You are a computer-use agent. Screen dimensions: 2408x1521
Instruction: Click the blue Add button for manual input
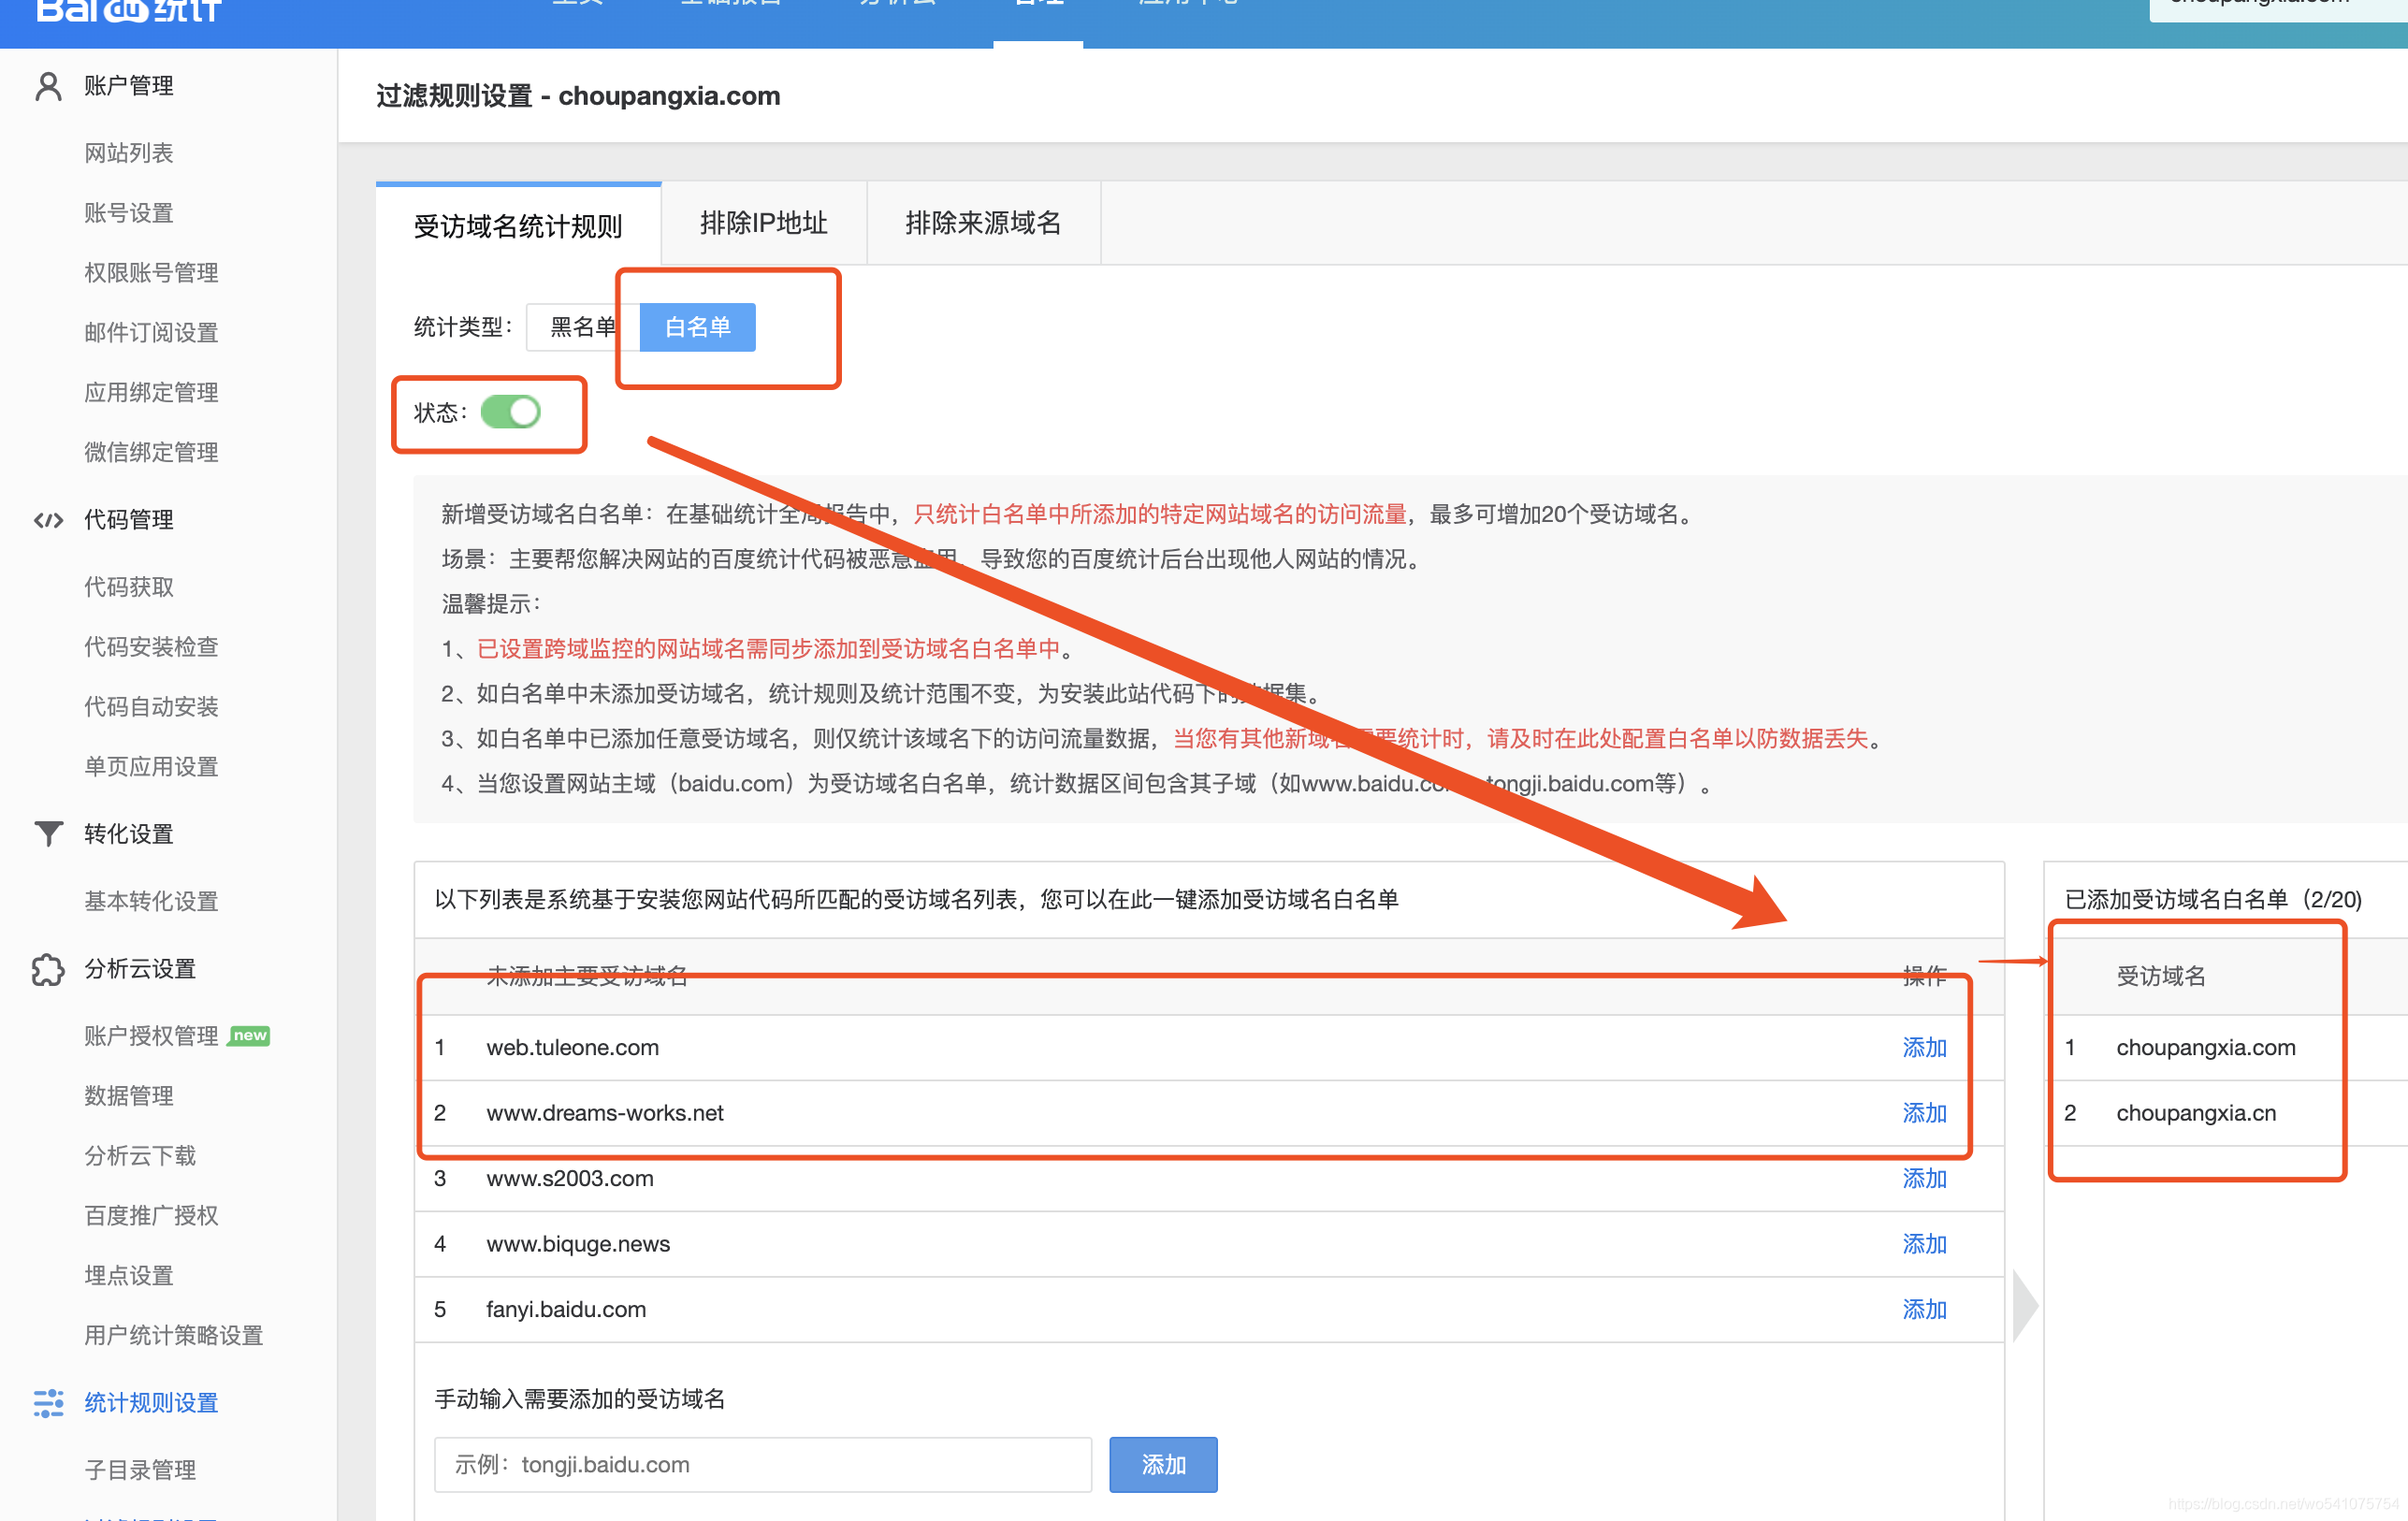pyautogui.click(x=1162, y=1464)
